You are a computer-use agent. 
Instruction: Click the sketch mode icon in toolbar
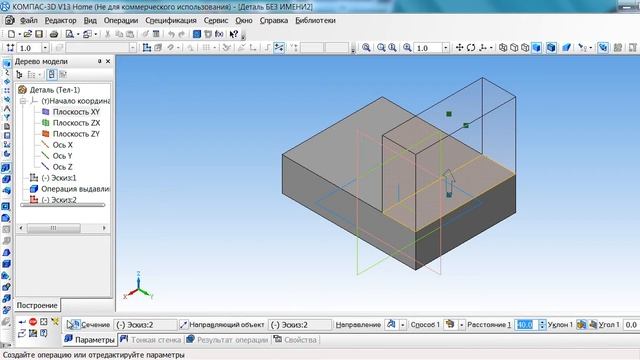coord(147,48)
